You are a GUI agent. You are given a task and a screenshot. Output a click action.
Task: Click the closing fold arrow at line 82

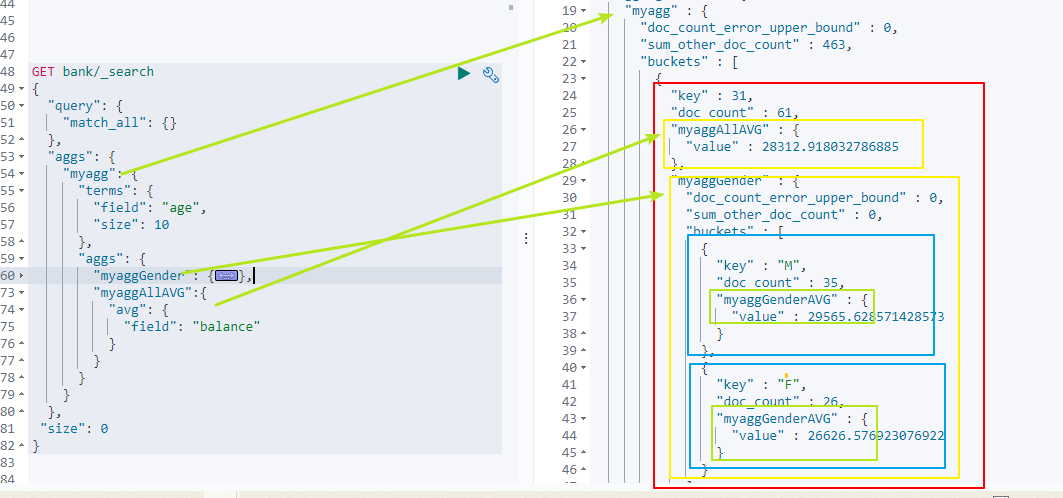pos(23,445)
